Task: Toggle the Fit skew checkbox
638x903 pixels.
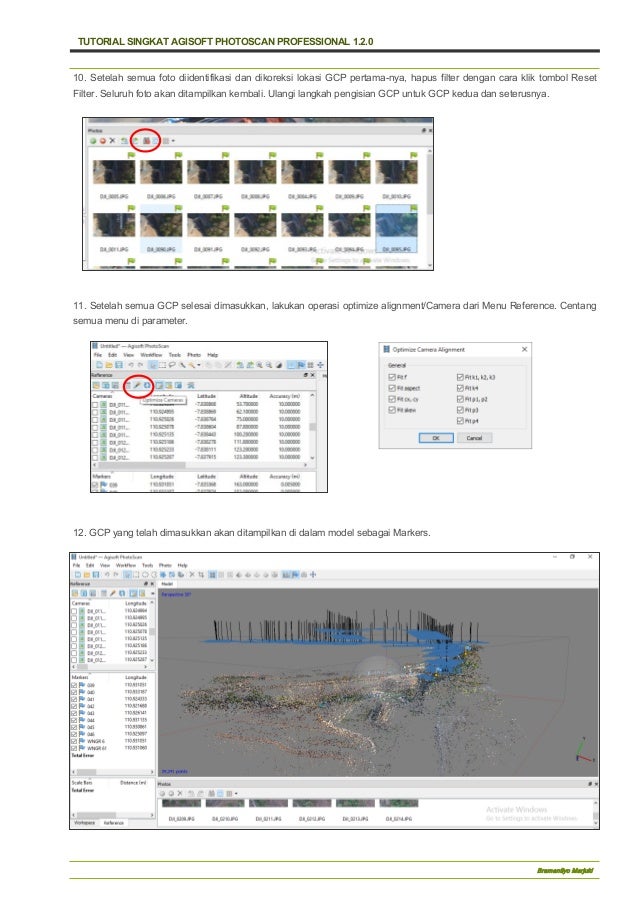Action: point(392,410)
